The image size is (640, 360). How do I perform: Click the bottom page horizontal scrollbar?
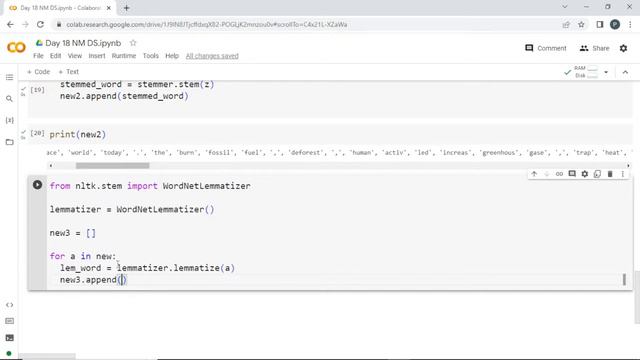point(47,356)
